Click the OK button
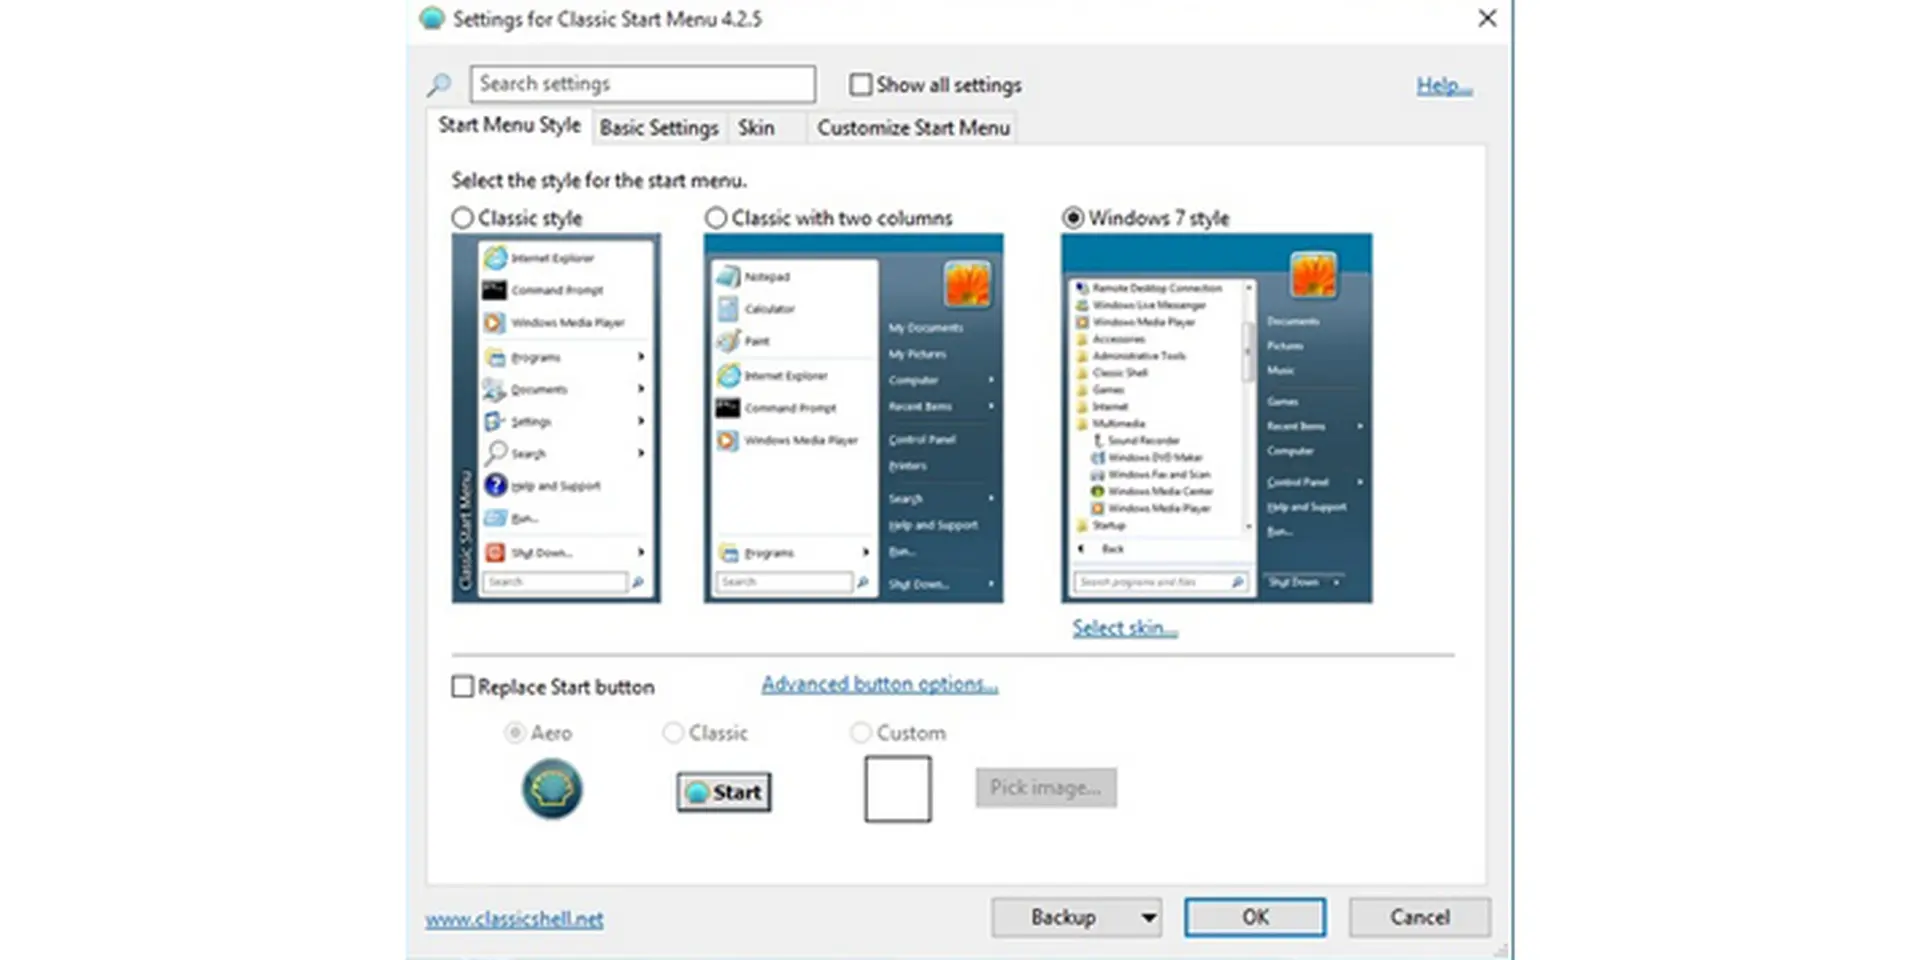The width and height of the screenshot is (1920, 960). [x=1255, y=917]
